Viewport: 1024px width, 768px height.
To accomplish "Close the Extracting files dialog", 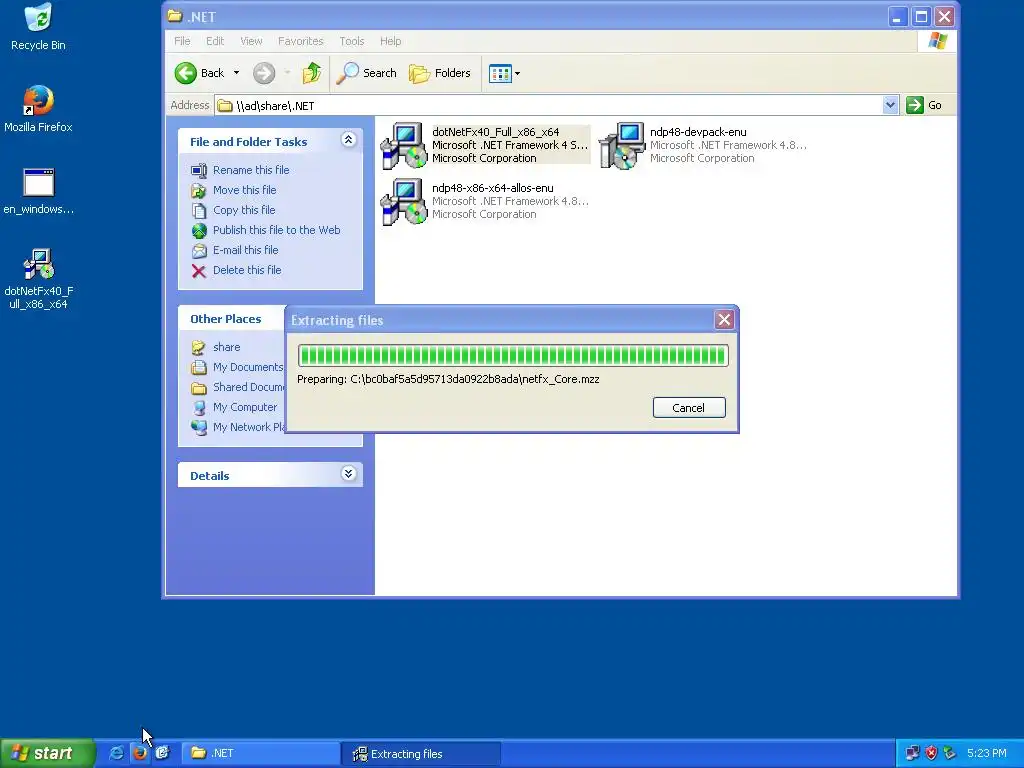I will (x=724, y=319).
